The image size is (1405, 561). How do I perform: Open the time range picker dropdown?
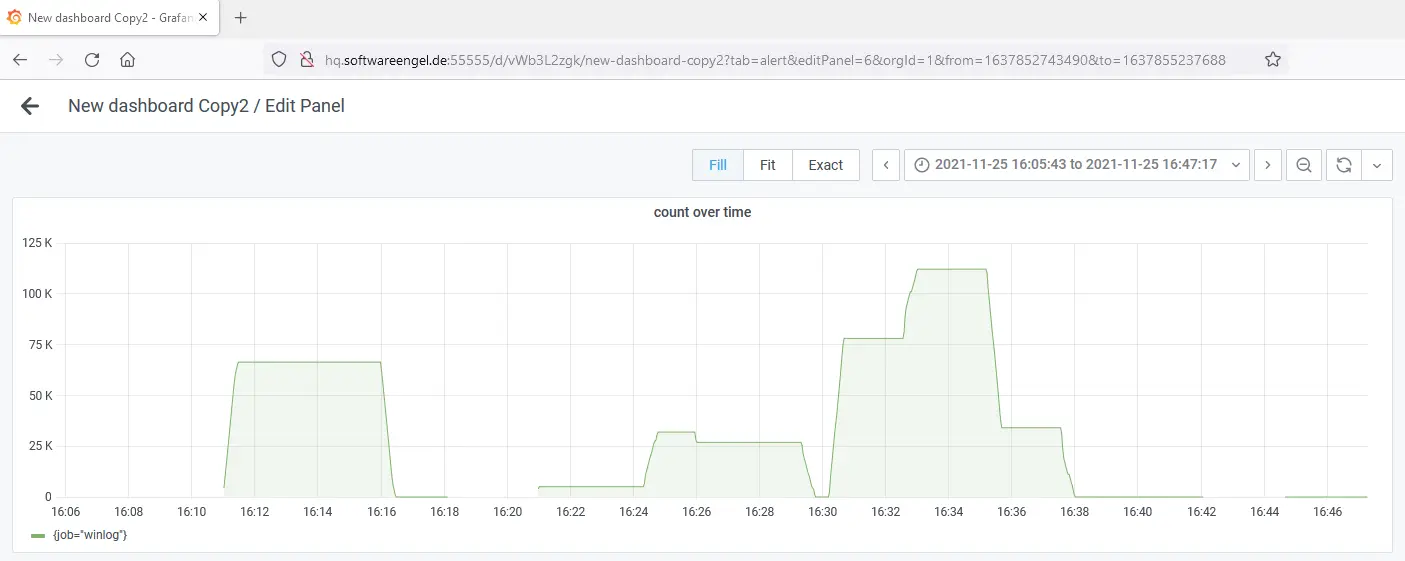coord(1076,165)
